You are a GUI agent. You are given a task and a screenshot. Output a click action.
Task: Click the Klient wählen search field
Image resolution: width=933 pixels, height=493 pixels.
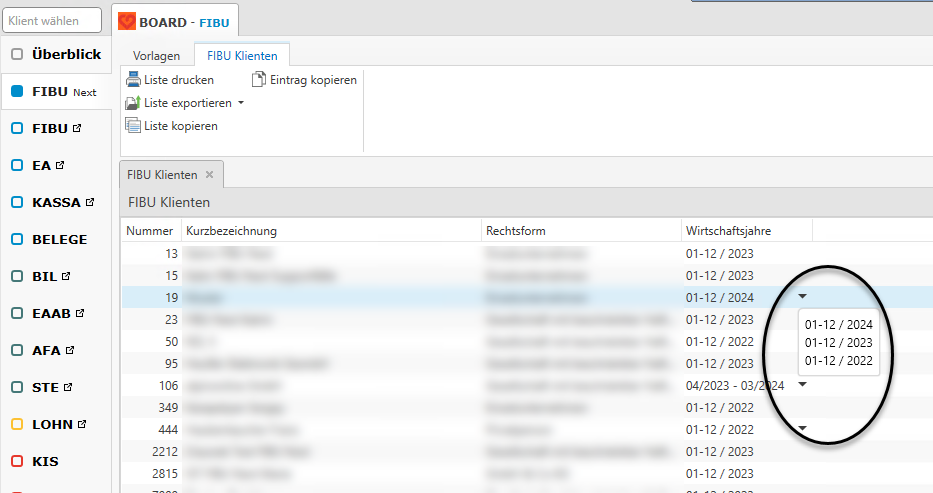pyautogui.click(x=53, y=21)
